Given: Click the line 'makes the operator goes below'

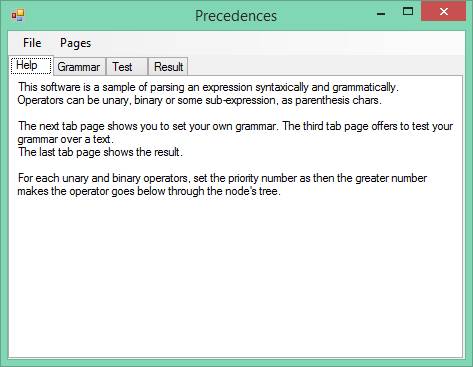Looking at the screenshot, I should tap(149, 191).
